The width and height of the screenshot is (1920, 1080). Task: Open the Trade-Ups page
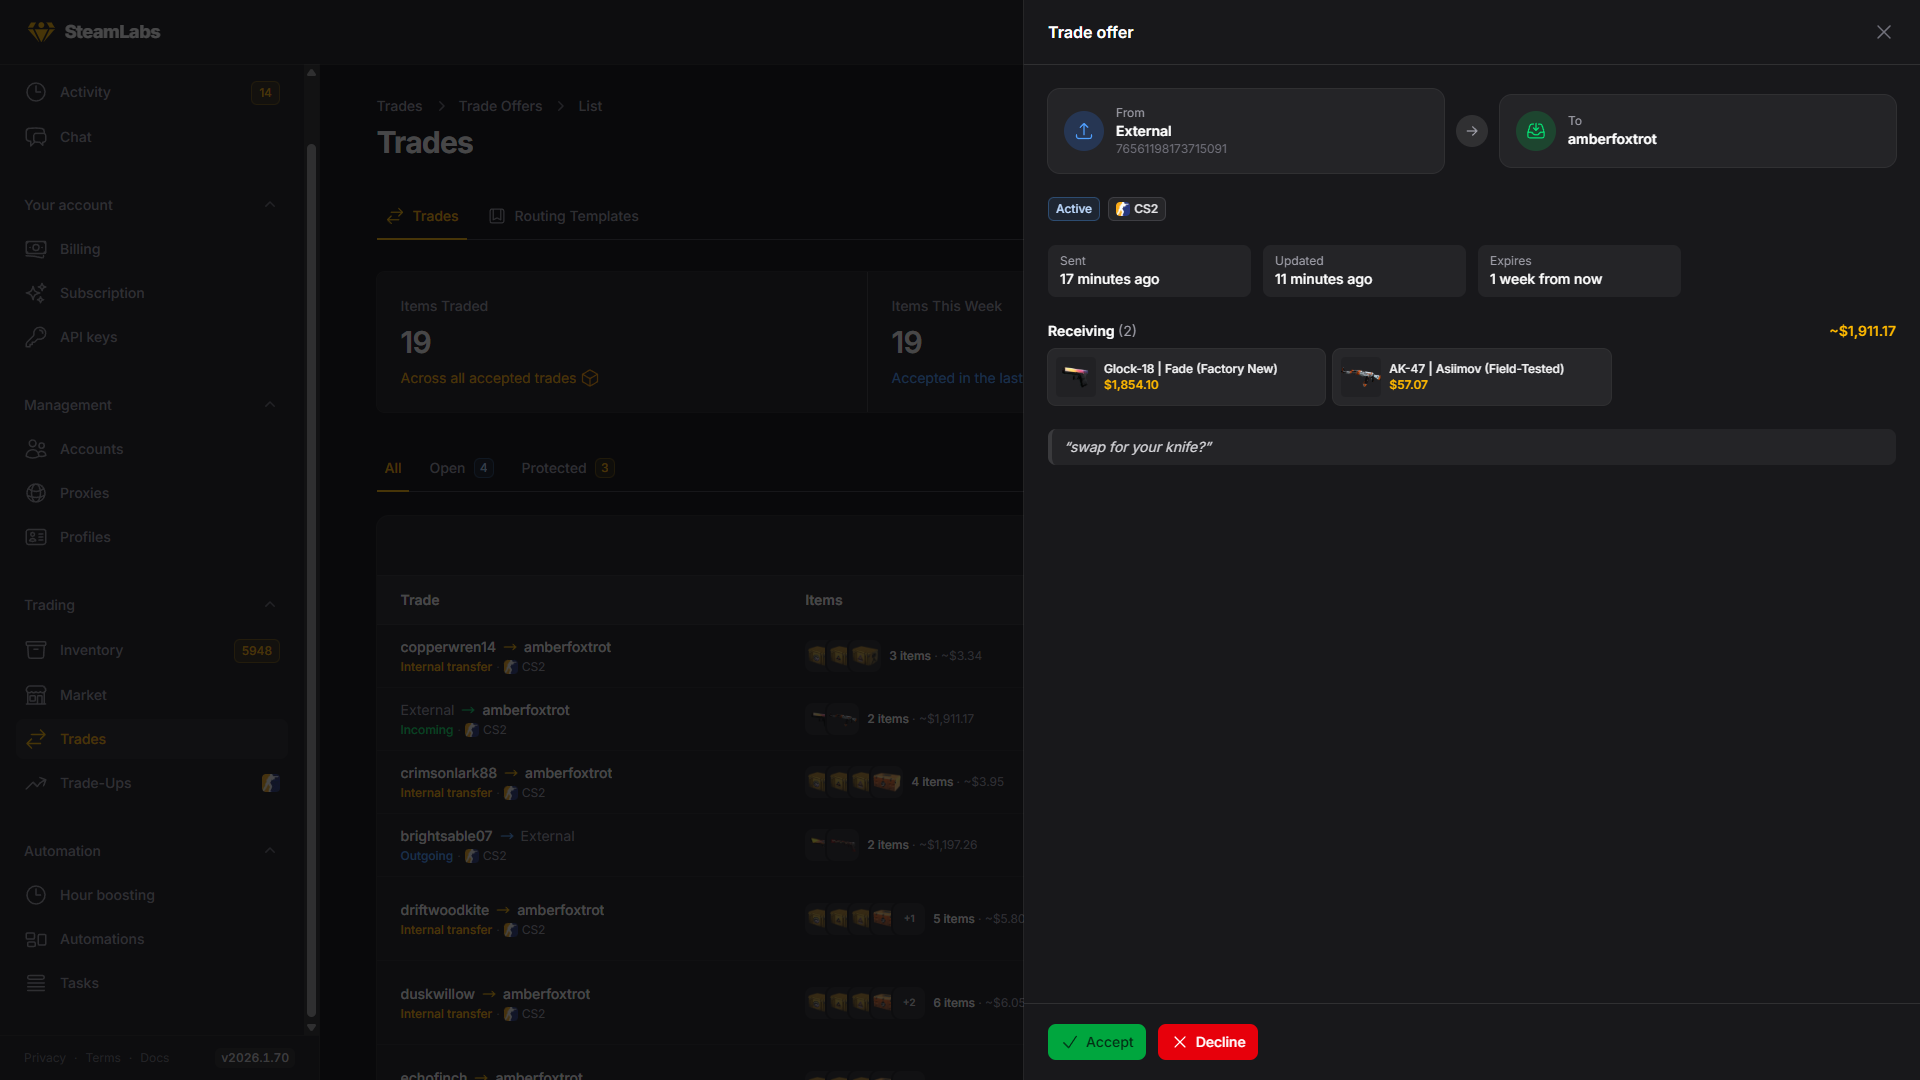point(152,783)
